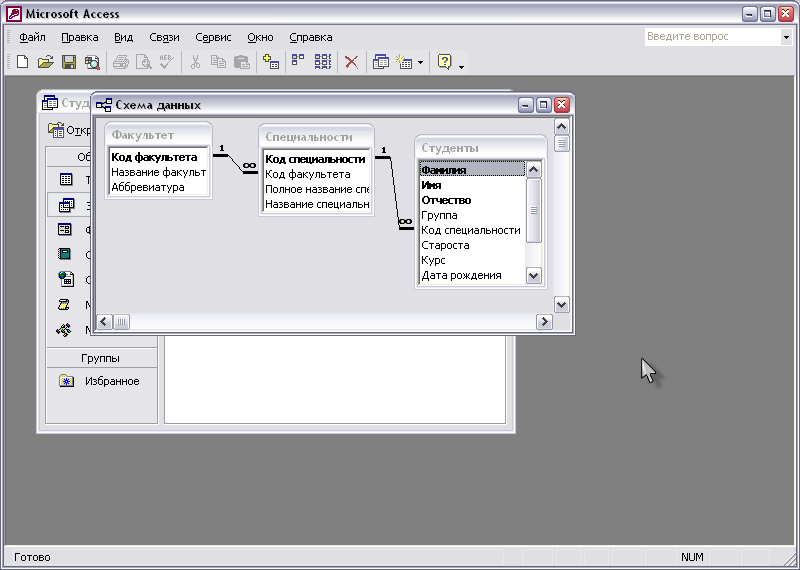Click the Spelling check icon
The image size is (800, 570).
coord(167,62)
